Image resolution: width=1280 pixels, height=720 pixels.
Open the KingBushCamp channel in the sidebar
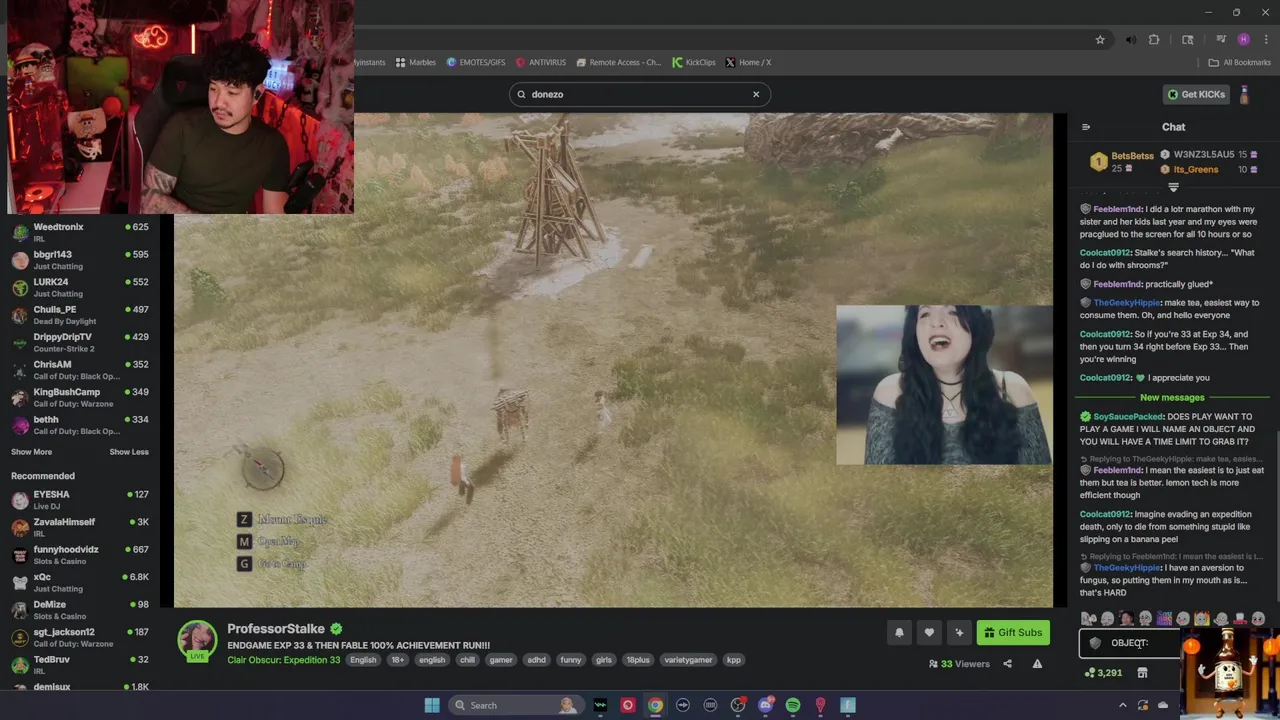[79, 397]
